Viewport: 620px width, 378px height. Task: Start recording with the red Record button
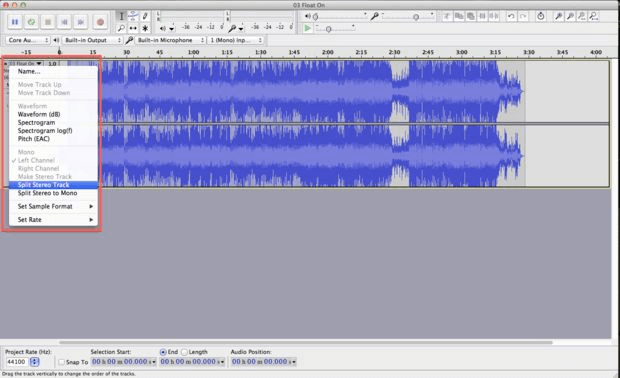(100, 22)
